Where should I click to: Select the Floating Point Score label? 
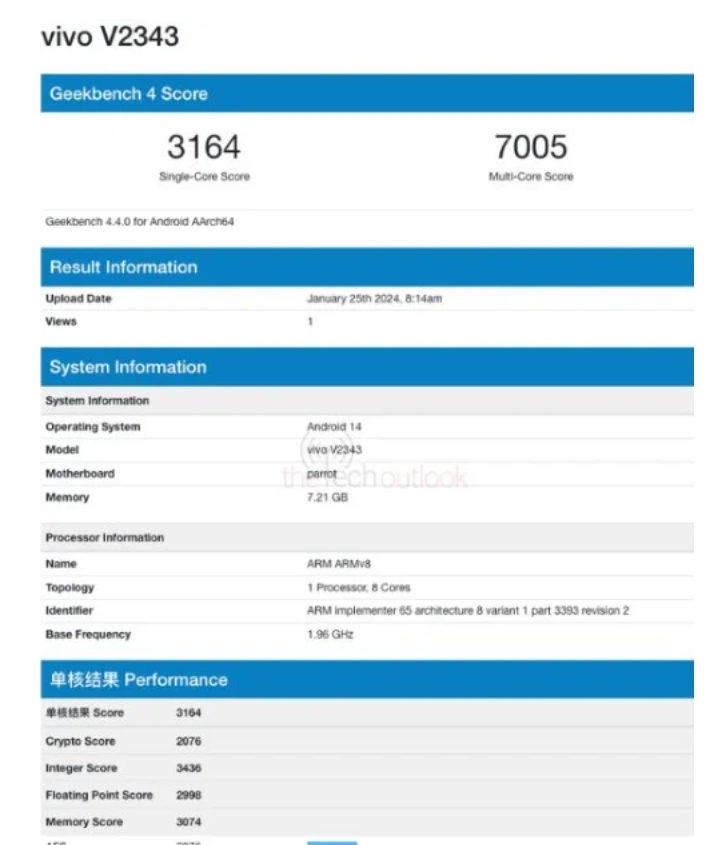pos(99,795)
